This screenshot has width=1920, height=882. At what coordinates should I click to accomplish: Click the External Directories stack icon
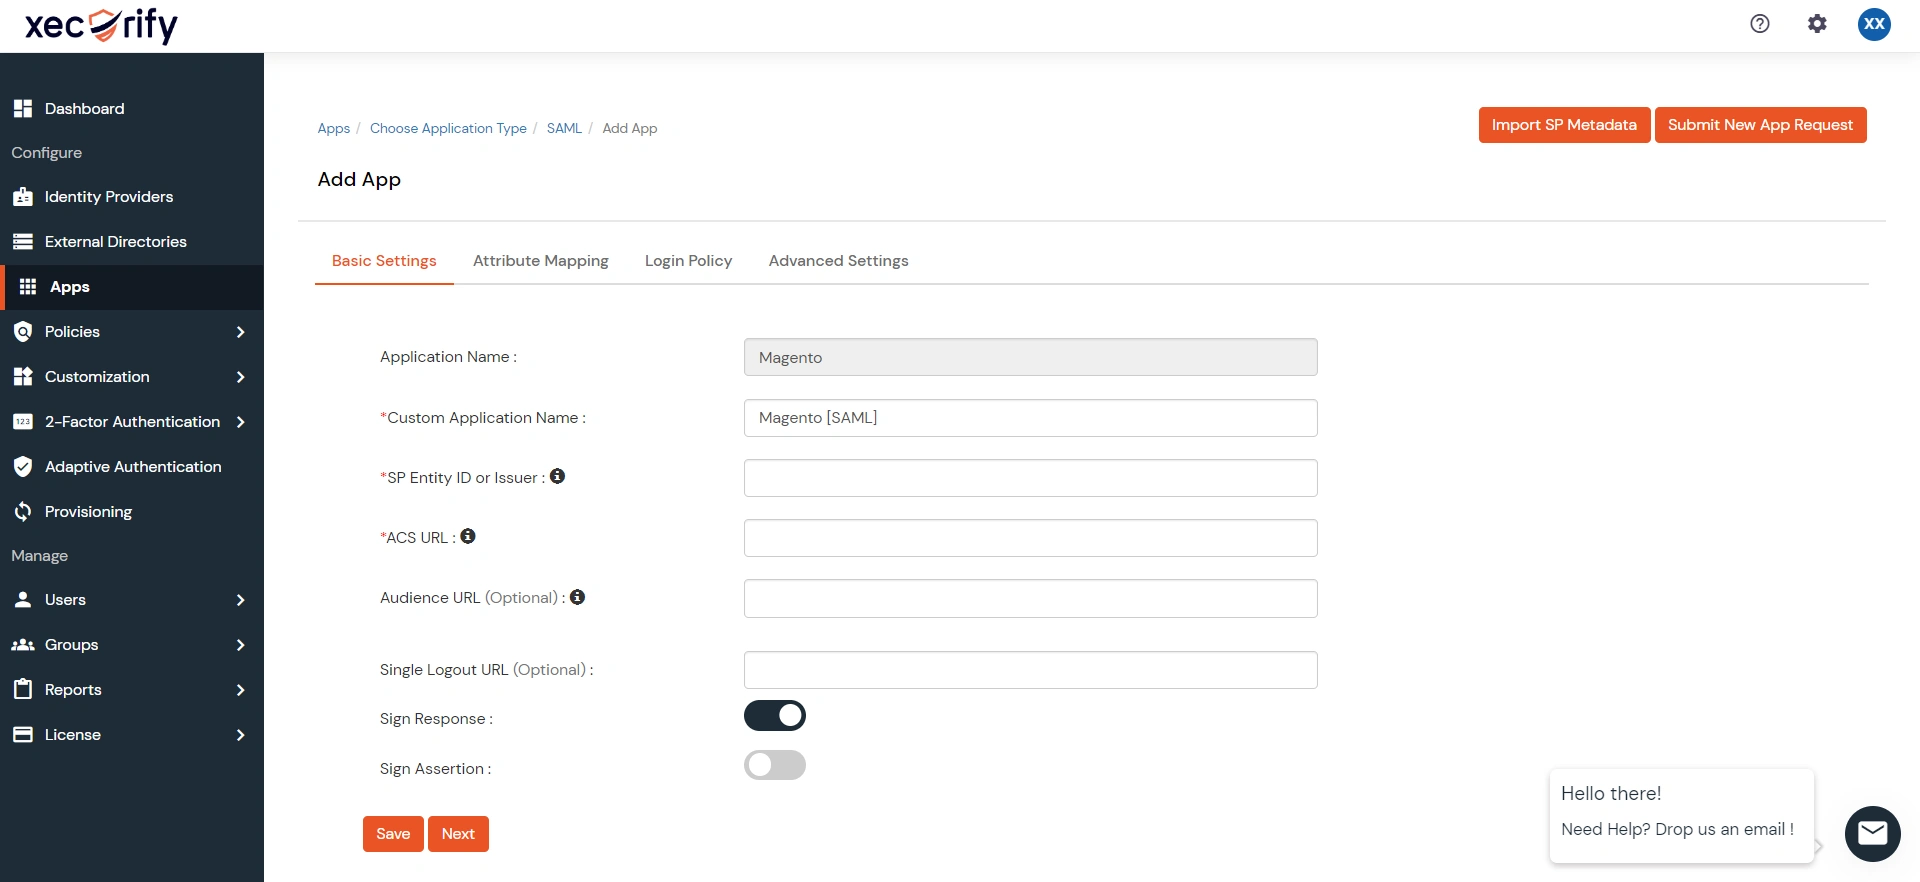click(23, 242)
